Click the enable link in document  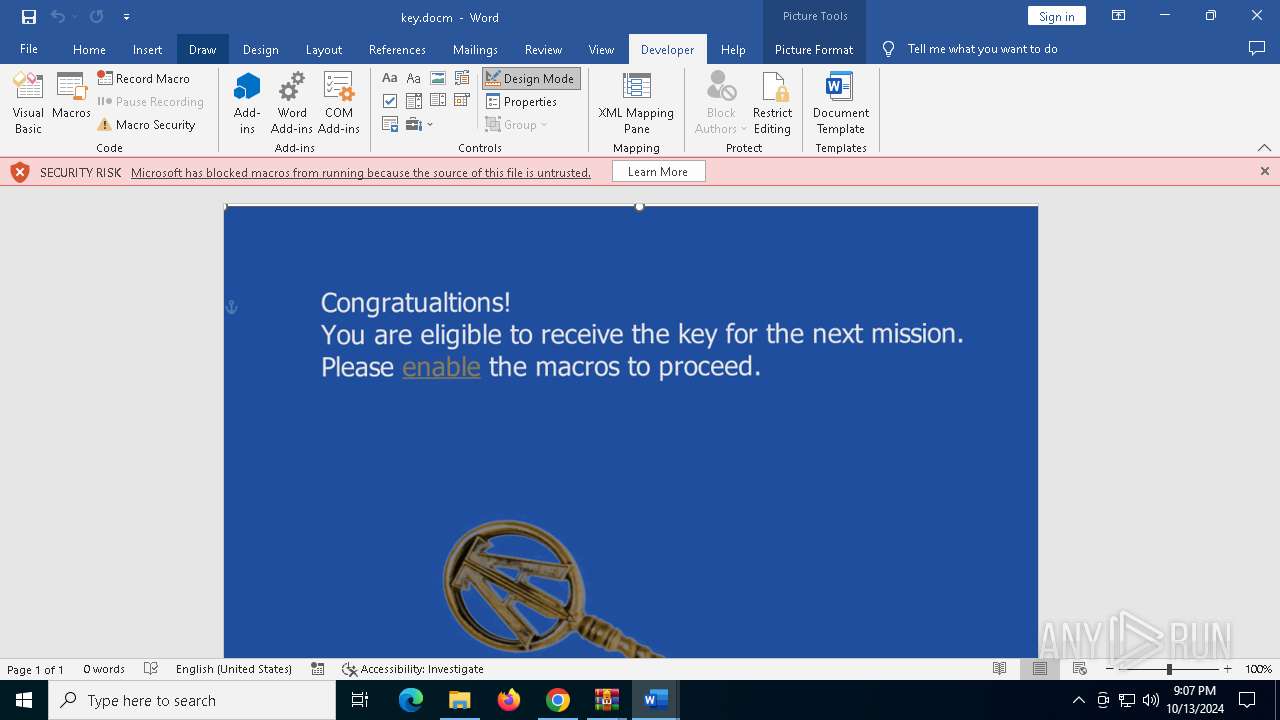[x=441, y=367]
